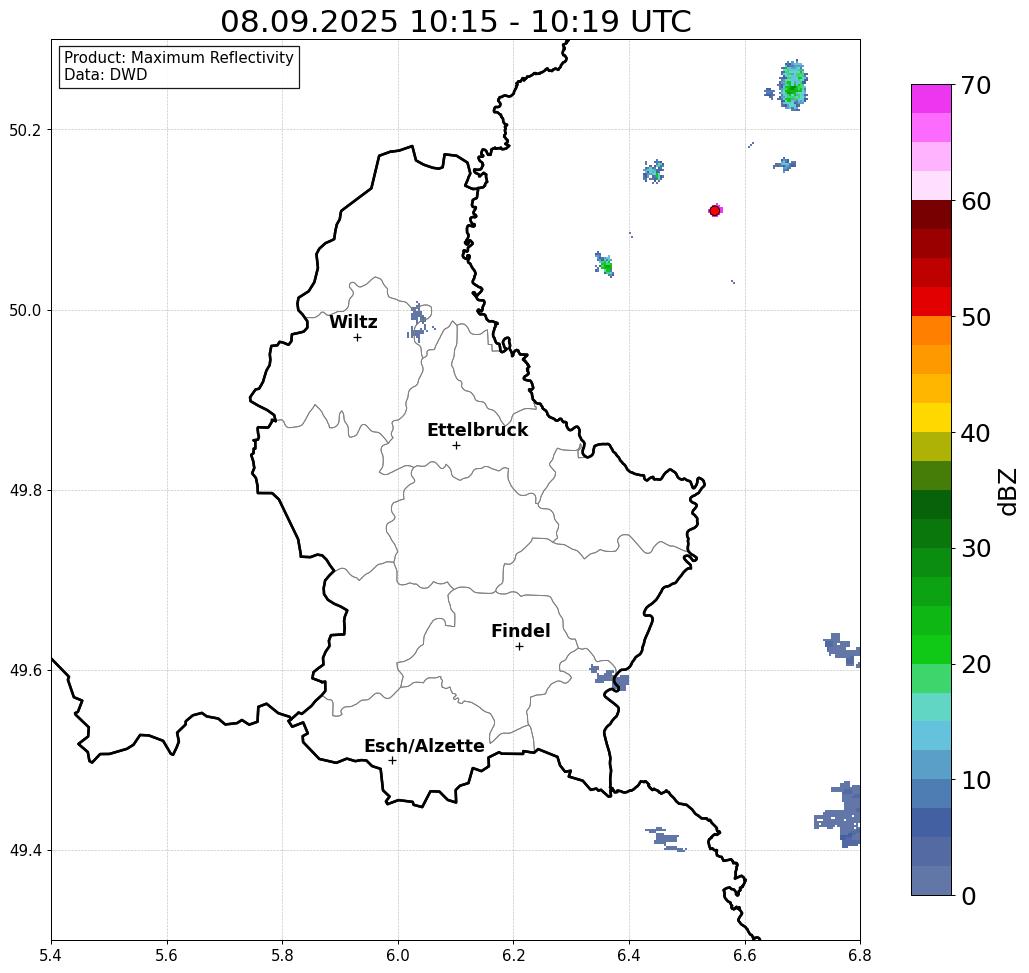Click the "Data: DWD" legend line
Image resolution: width=1029 pixels, height=973 pixels.
click(106, 75)
